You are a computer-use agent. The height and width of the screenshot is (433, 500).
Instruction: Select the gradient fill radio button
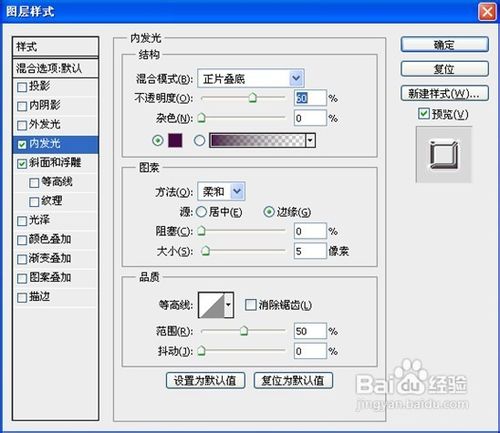point(199,140)
